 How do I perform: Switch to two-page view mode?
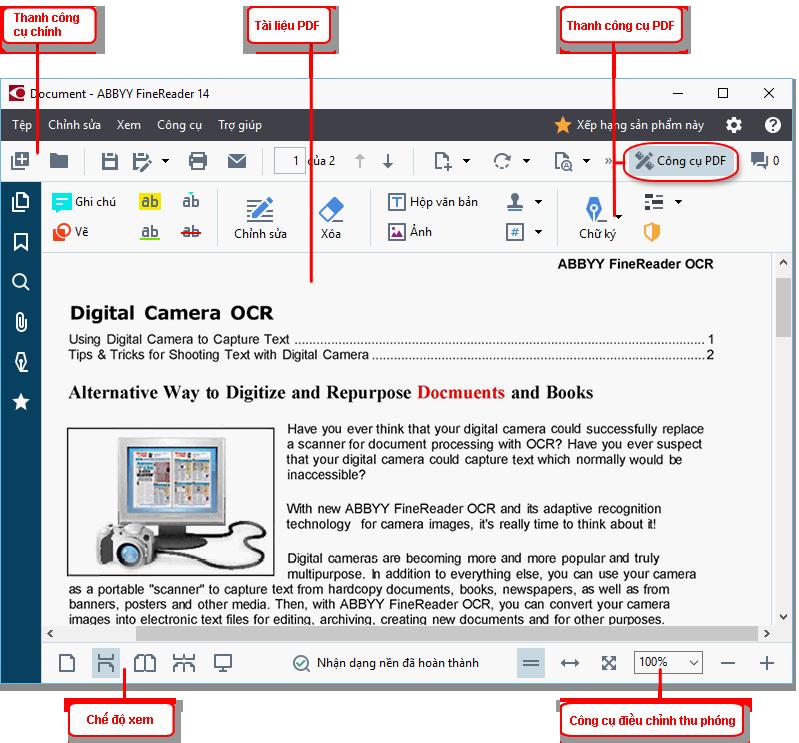(145, 663)
